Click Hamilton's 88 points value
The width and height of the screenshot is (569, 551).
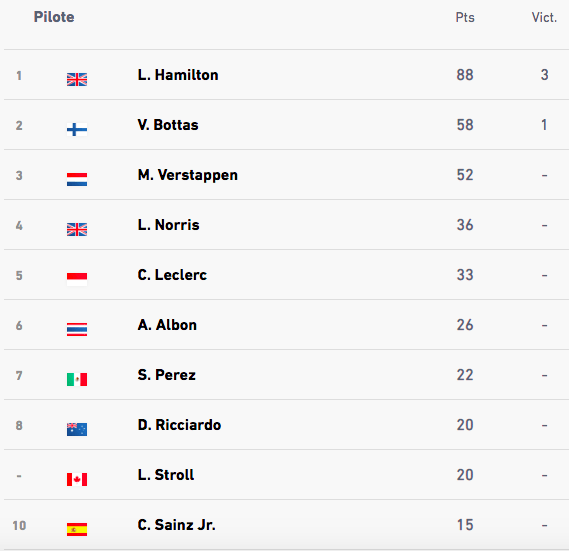coord(465,75)
